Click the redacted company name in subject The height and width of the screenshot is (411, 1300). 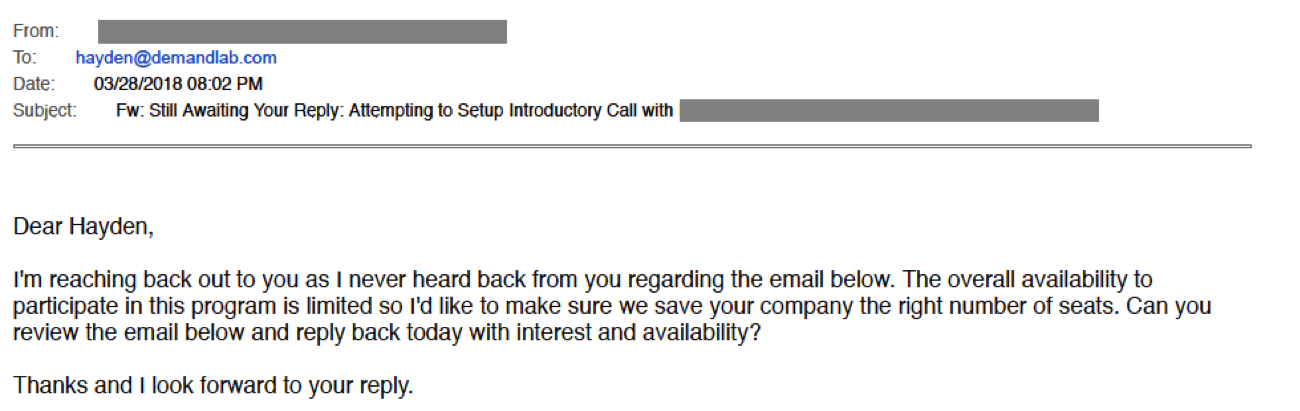tap(889, 110)
